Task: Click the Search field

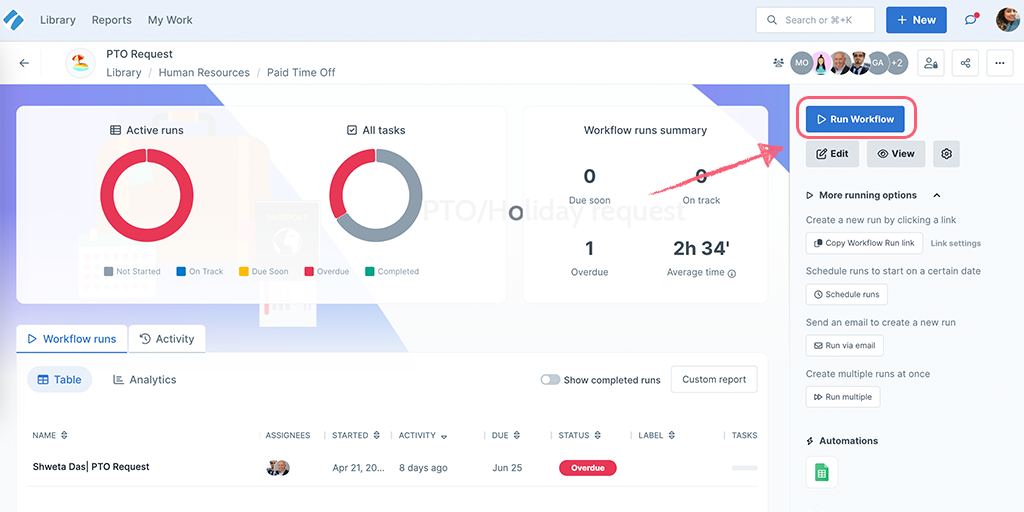Action: click(815, 20)
